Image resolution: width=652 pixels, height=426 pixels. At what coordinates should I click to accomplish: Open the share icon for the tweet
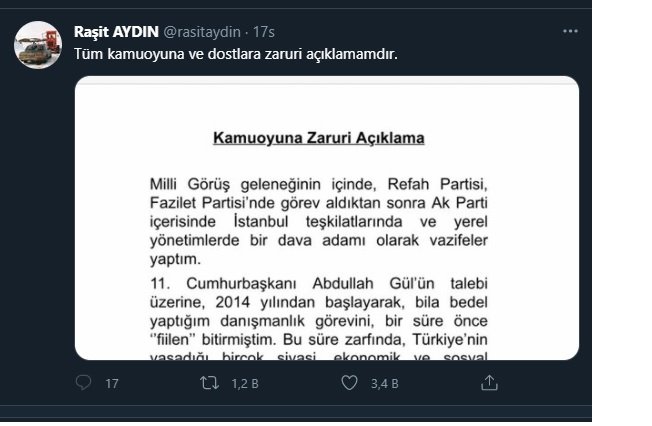coord(489,383)
